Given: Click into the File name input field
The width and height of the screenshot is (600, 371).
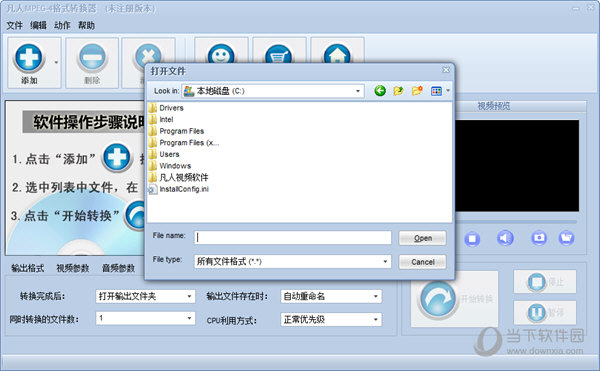Looking at the screenshot, I should (293, 238).
